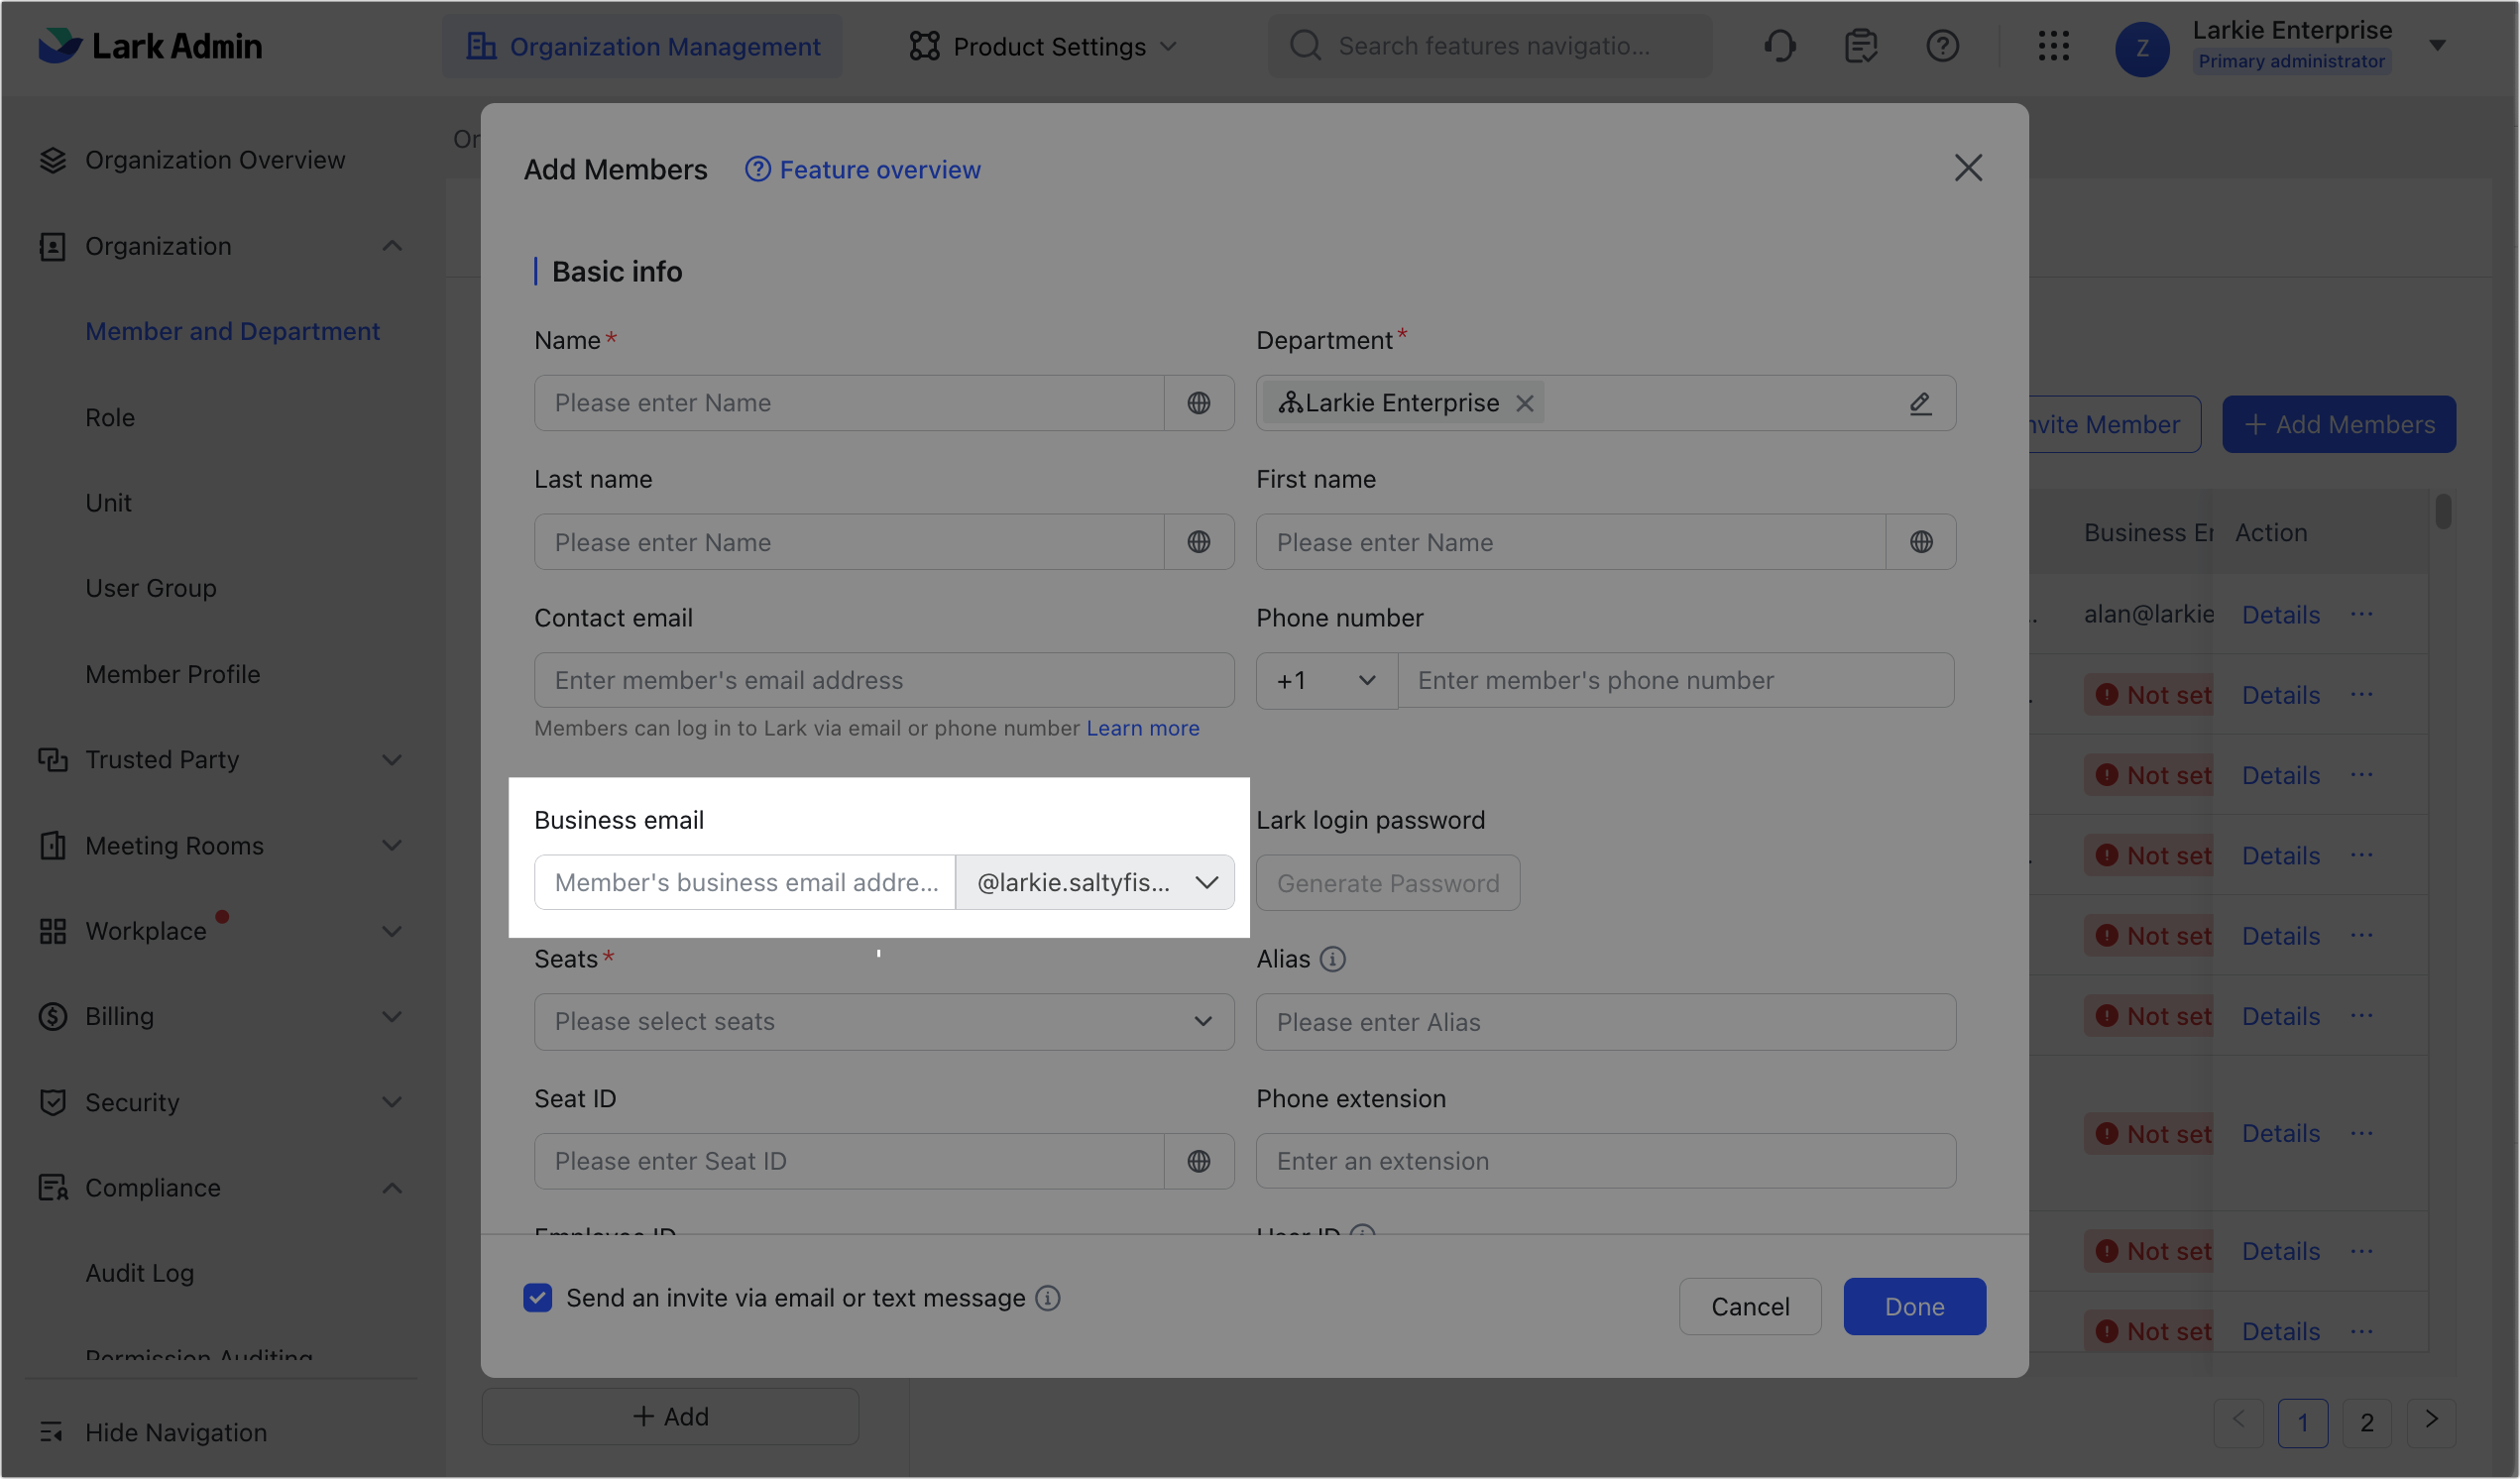Image resolution: width=2520 pixels, height=1479 pixels.
Task: Click the globe icon beside Seat ID field
Action: (x=1198, y=1161)
